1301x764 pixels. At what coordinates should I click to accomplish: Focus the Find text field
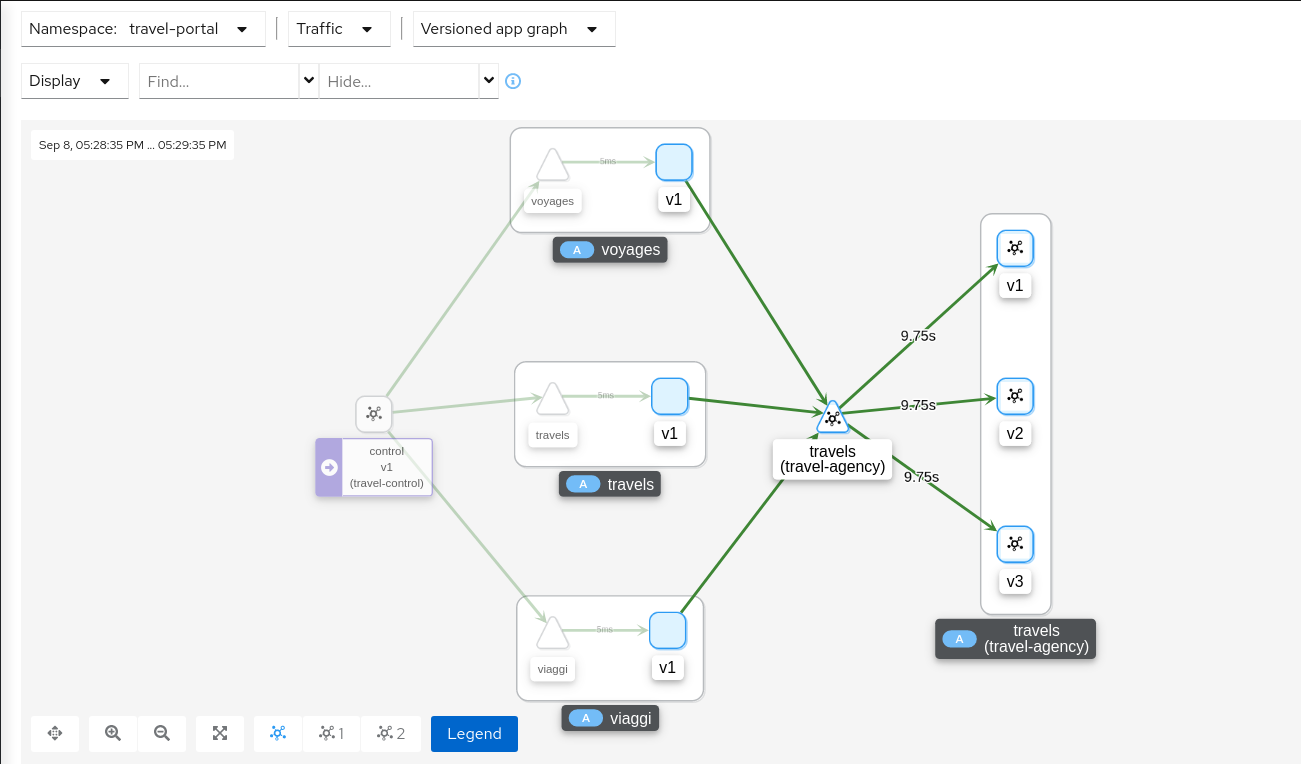point(219,81)
